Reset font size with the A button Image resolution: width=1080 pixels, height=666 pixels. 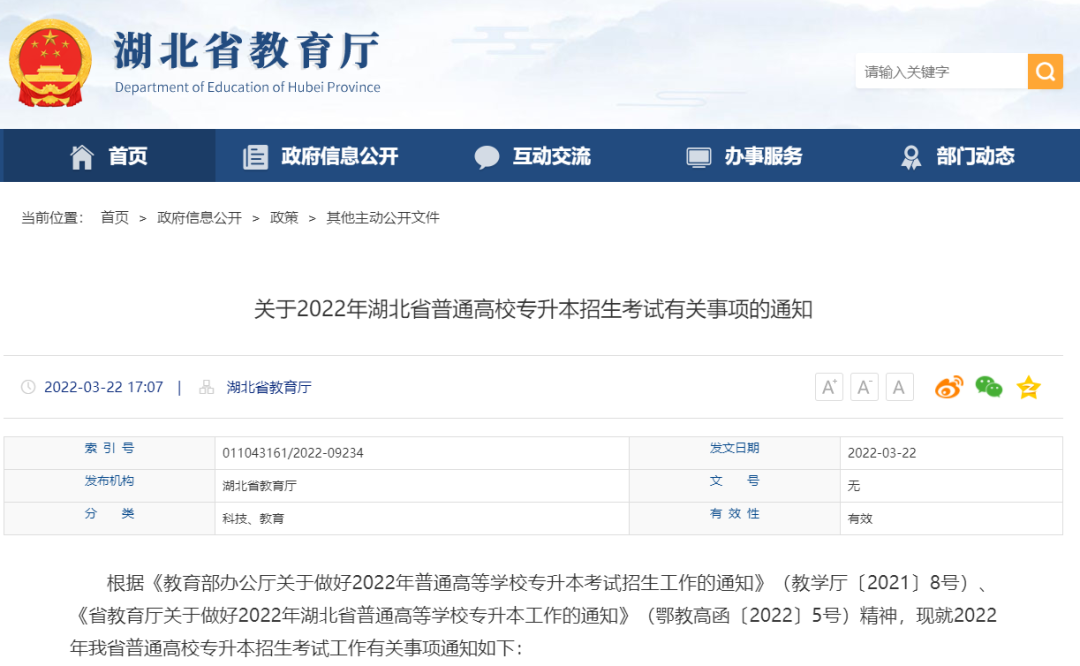click(899, 387)
